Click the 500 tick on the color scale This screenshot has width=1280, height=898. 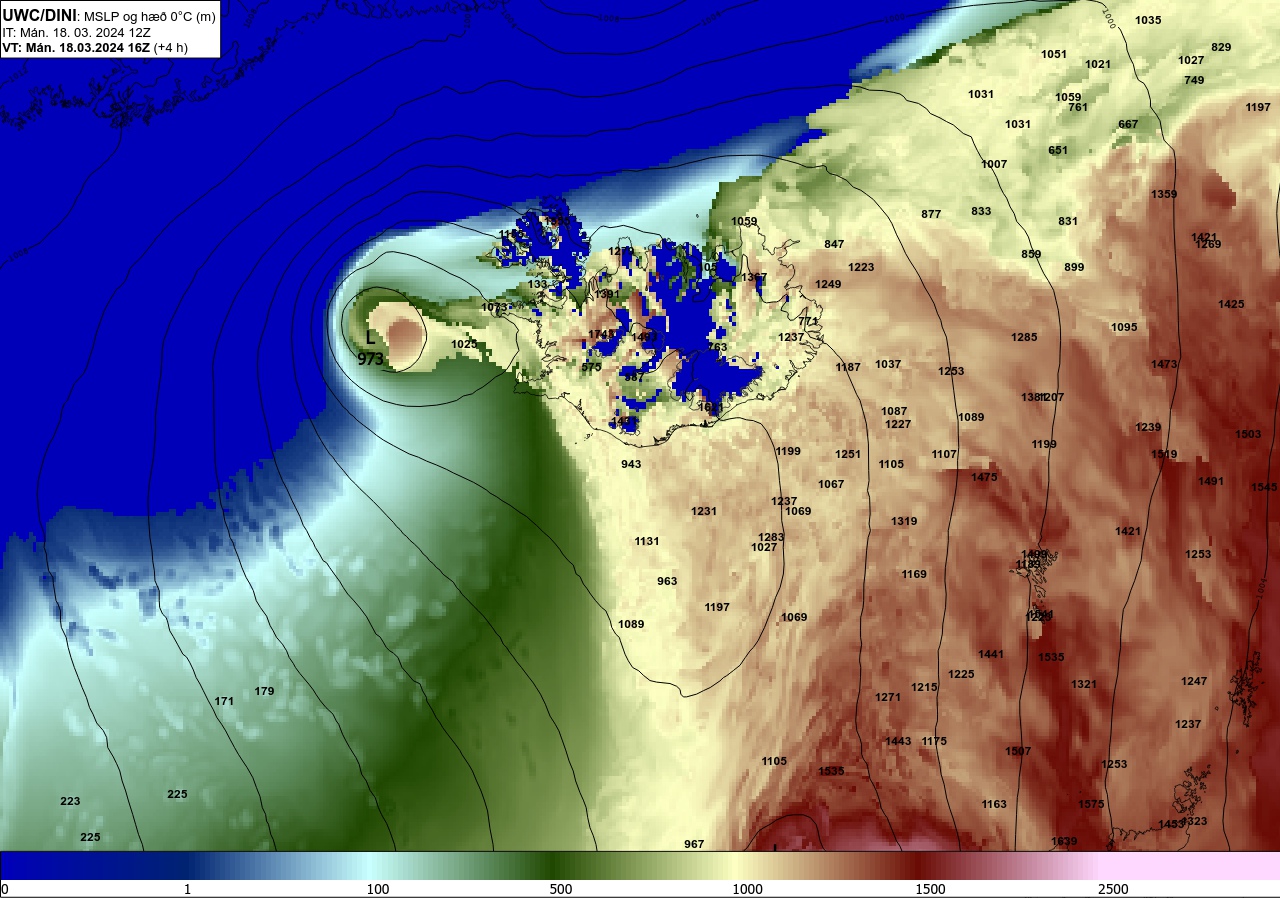[x=561, y=889]
